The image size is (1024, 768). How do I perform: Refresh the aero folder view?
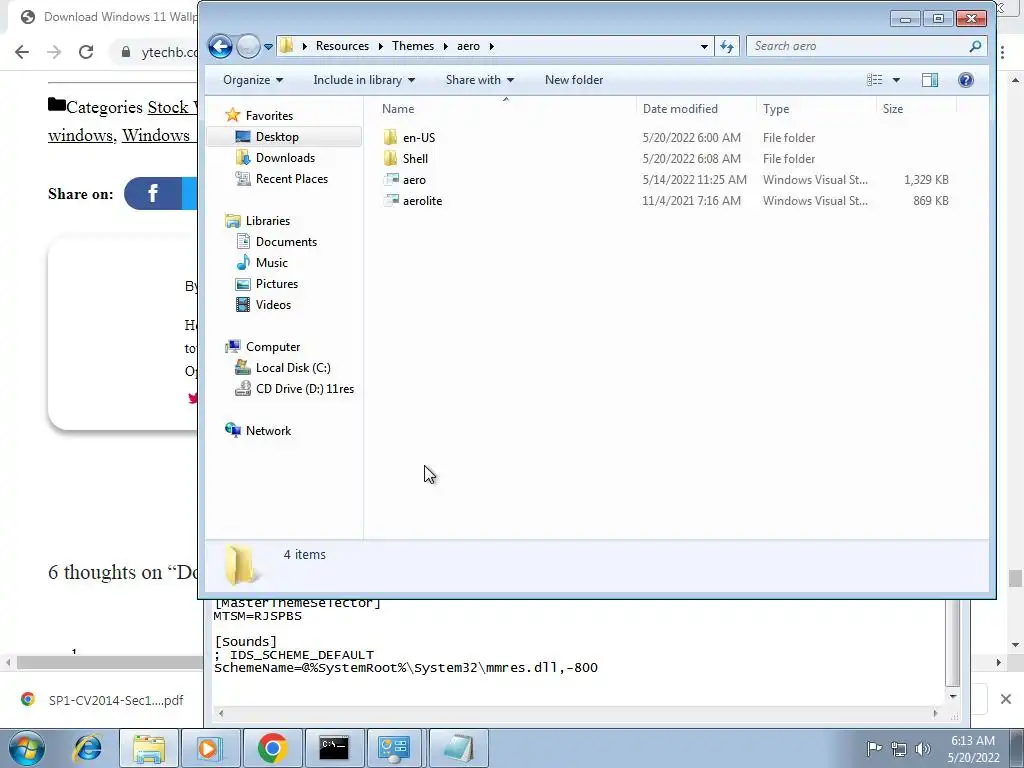pos(727,46)
